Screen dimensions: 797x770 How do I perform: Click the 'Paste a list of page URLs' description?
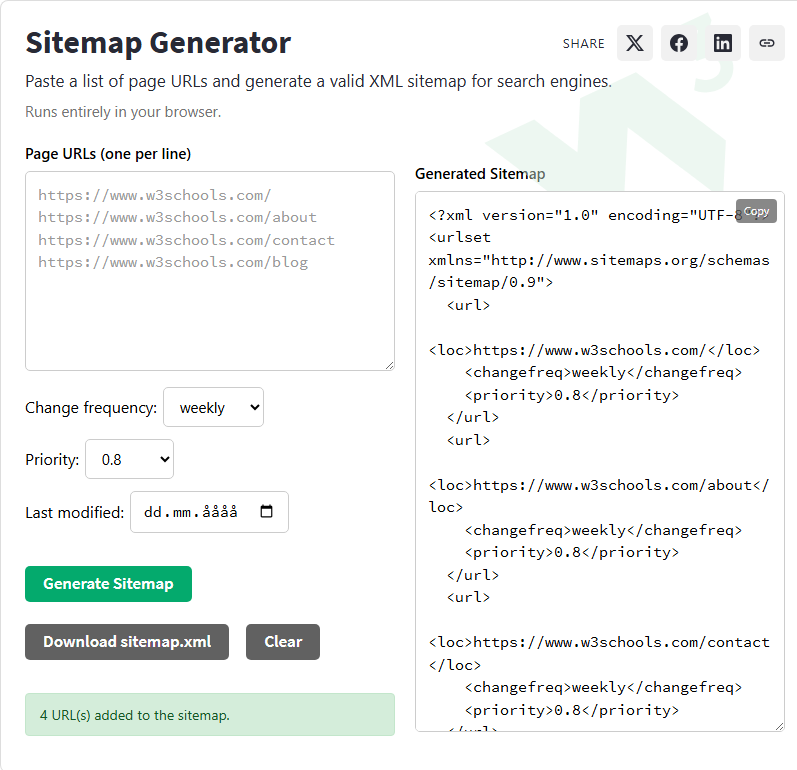click(319, 81)
